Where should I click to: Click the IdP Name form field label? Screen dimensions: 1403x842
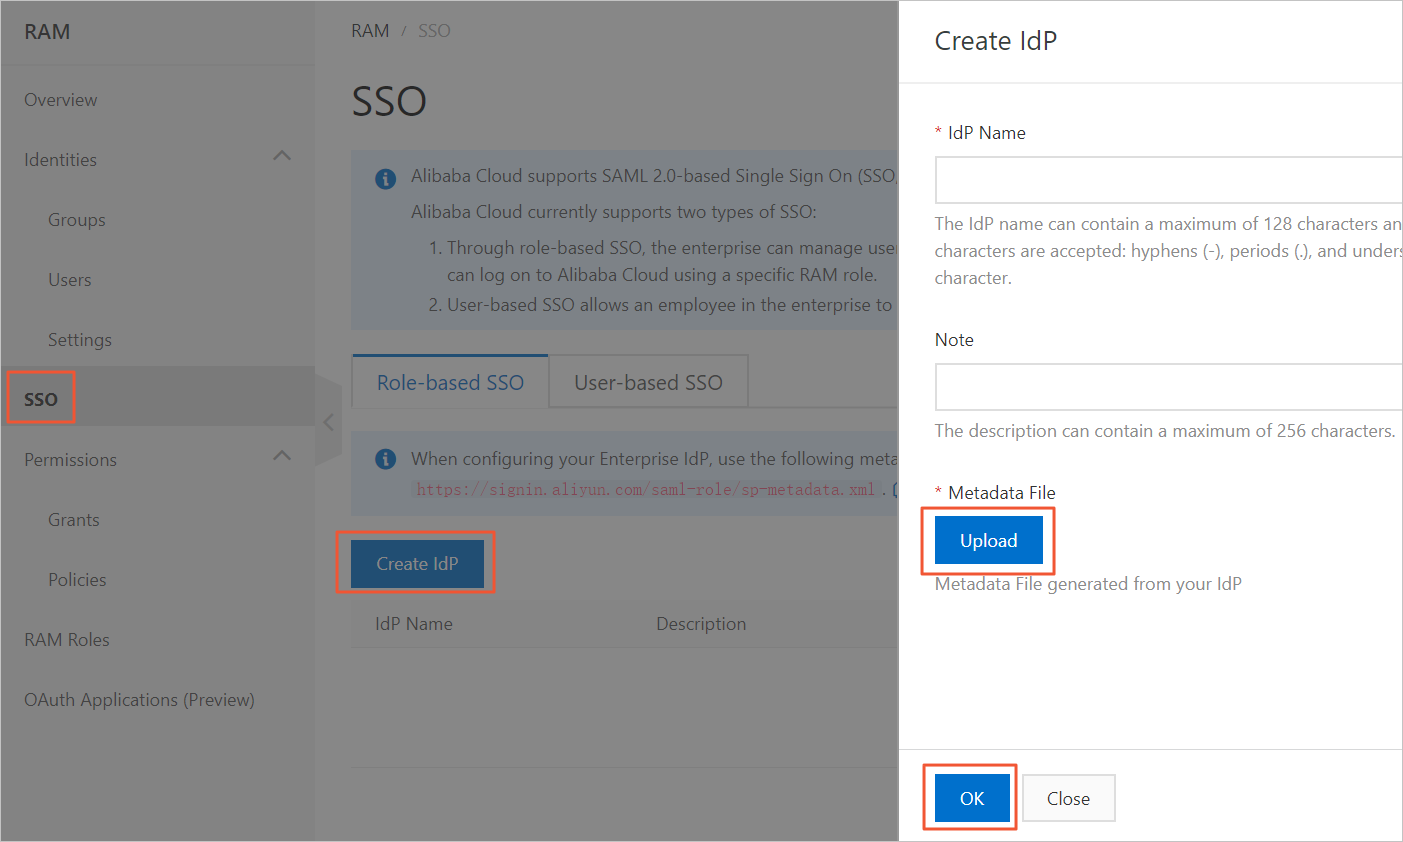987,133
